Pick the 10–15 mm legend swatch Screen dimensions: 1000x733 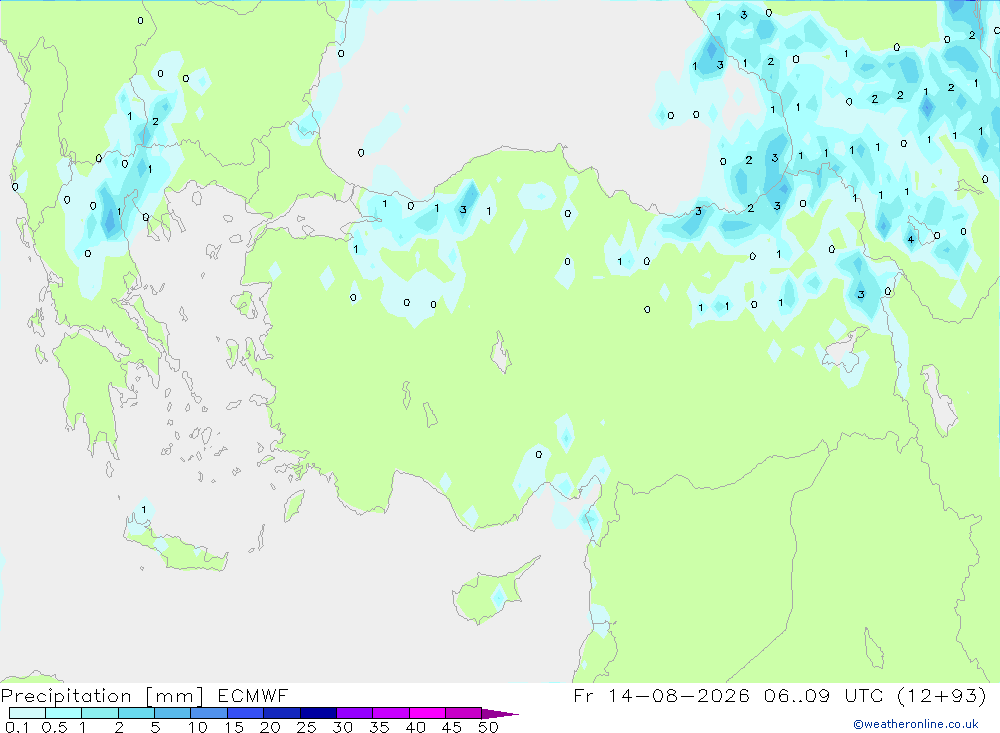[209, 713]
